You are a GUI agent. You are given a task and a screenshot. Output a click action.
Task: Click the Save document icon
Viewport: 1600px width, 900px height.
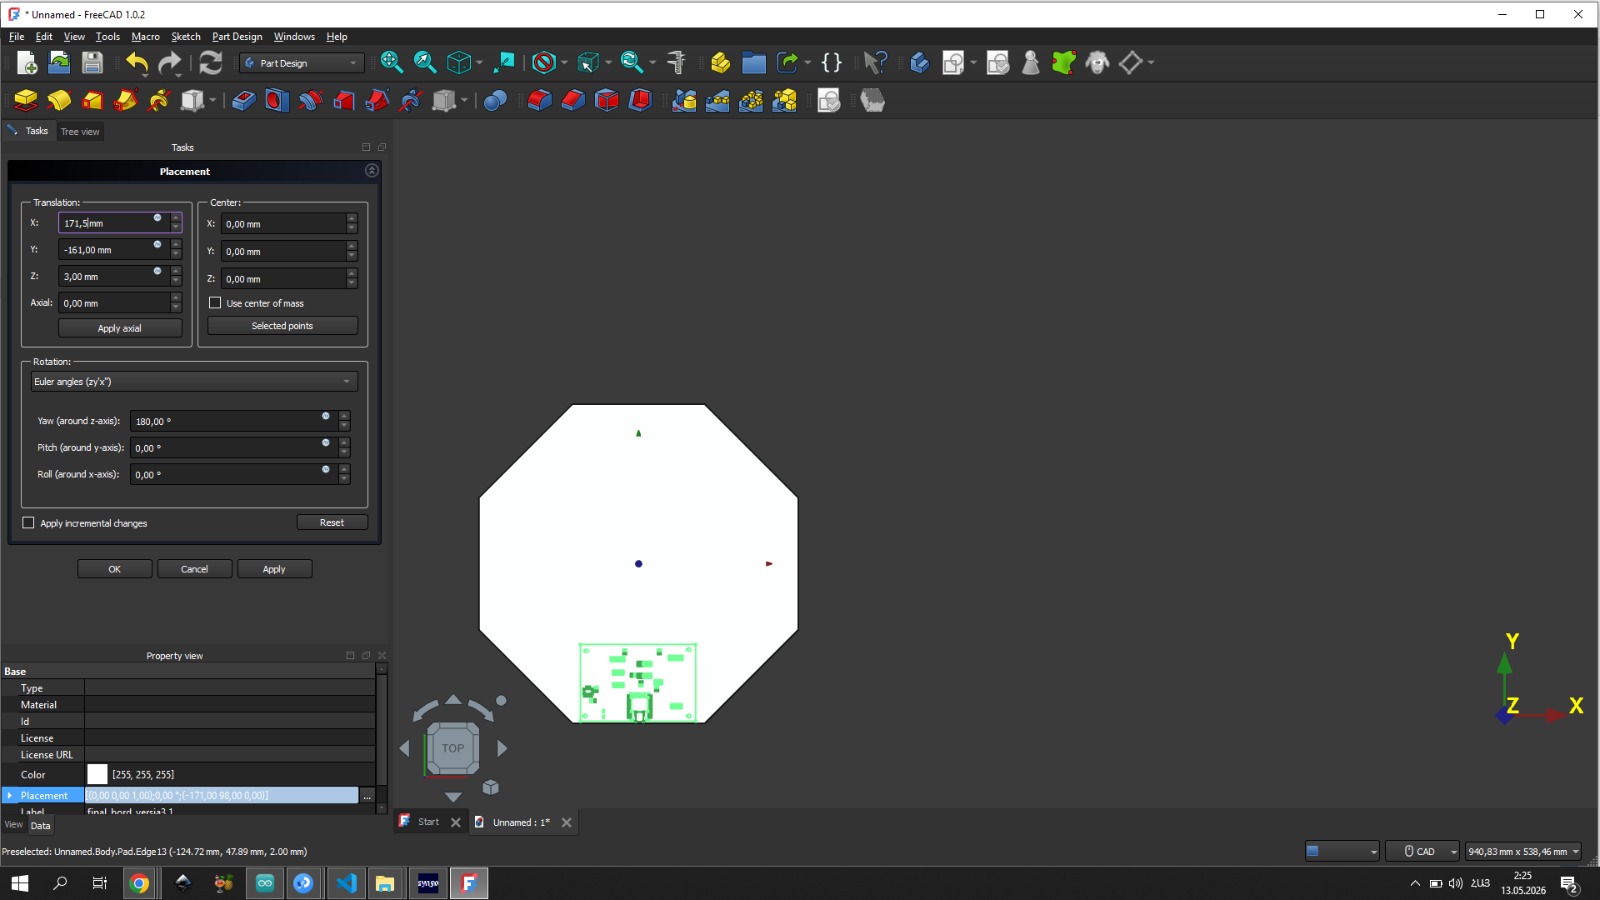[x=92, y=63]
